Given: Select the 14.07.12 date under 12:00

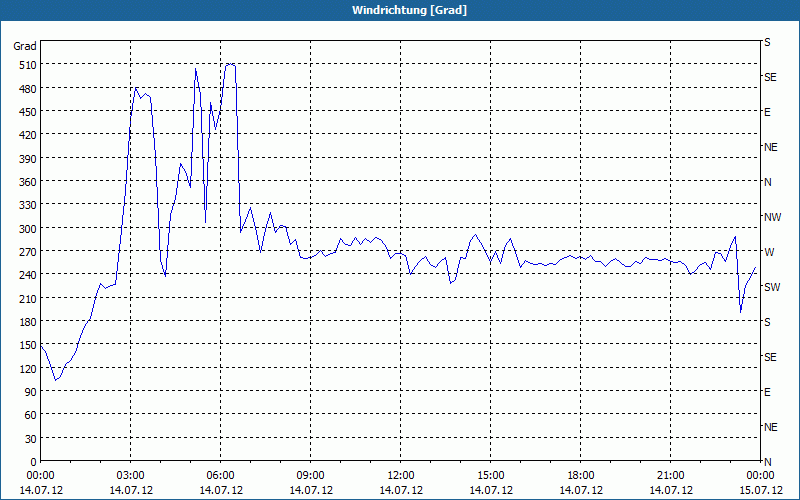Looking at the screenshot, I should [x=401, y=490].
